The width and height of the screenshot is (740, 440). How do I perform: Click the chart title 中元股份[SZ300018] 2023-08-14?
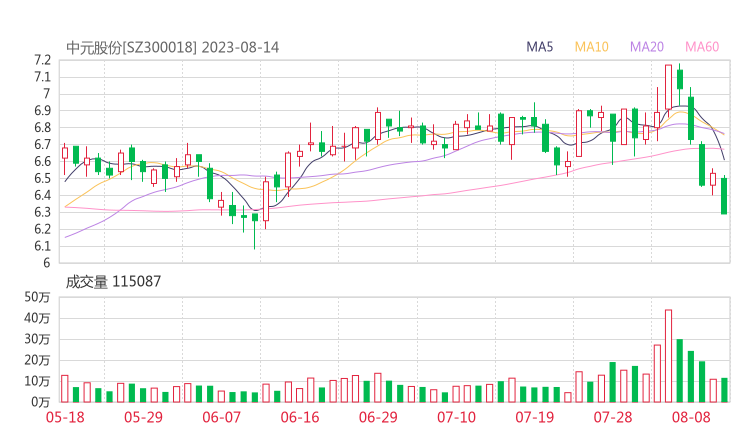click(173, 48)
